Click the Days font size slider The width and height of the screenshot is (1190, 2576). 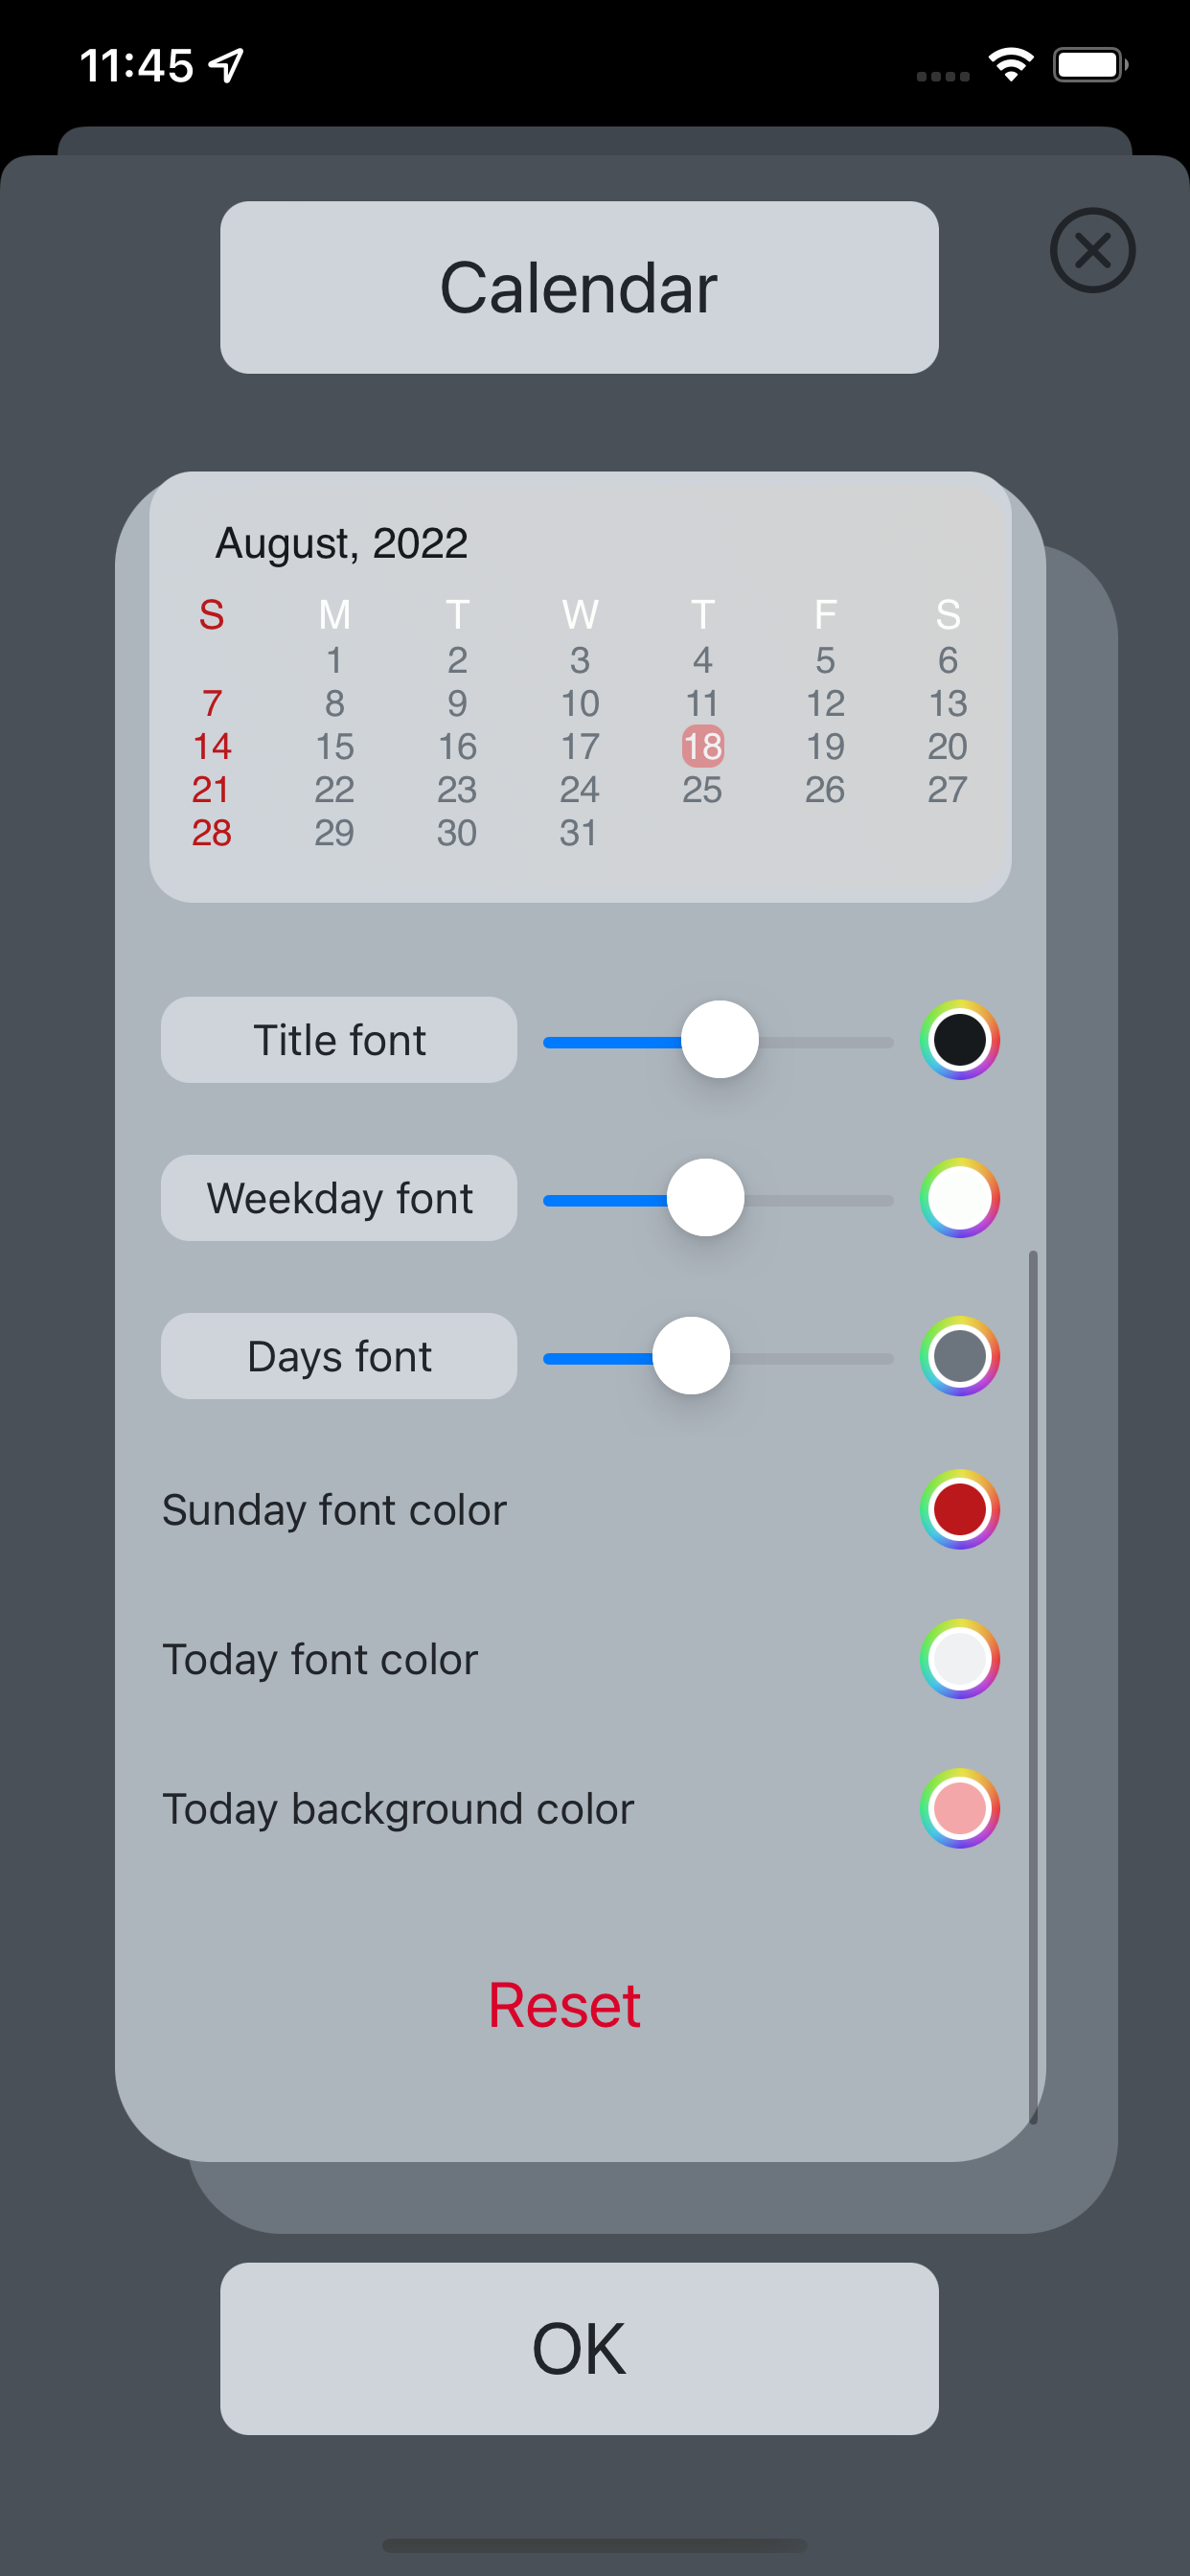click(x=718, y=1356)
